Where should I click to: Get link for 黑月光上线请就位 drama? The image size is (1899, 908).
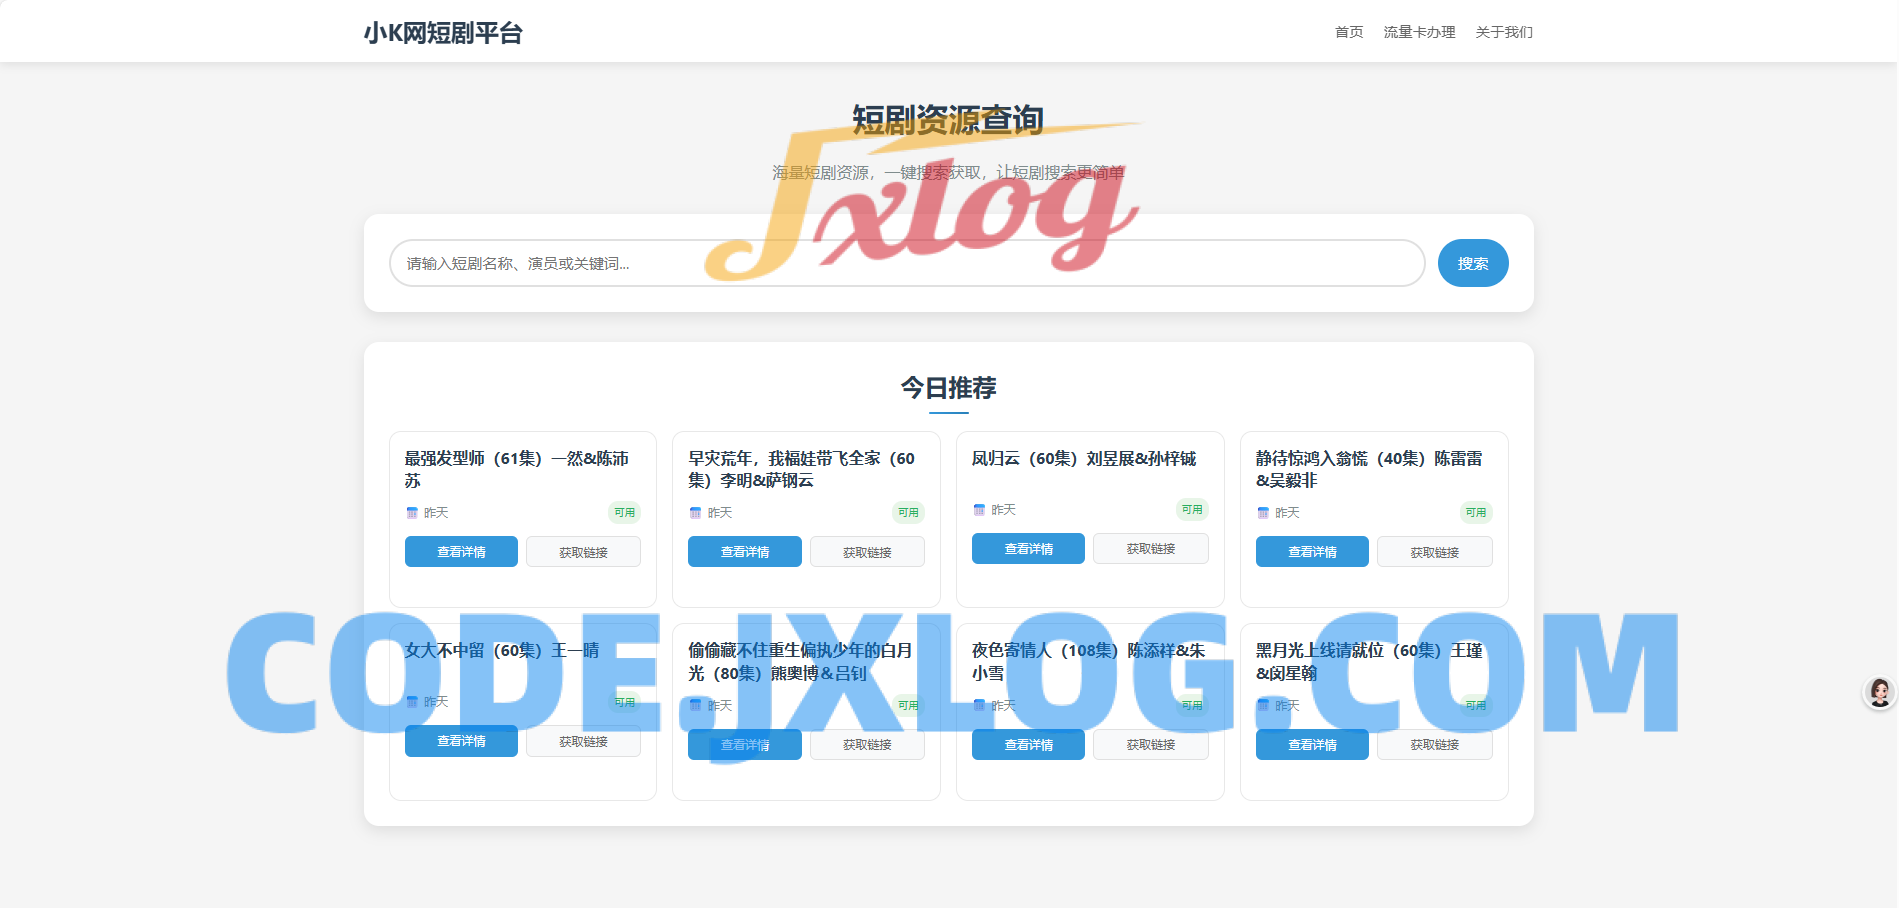click(1434, 745)
